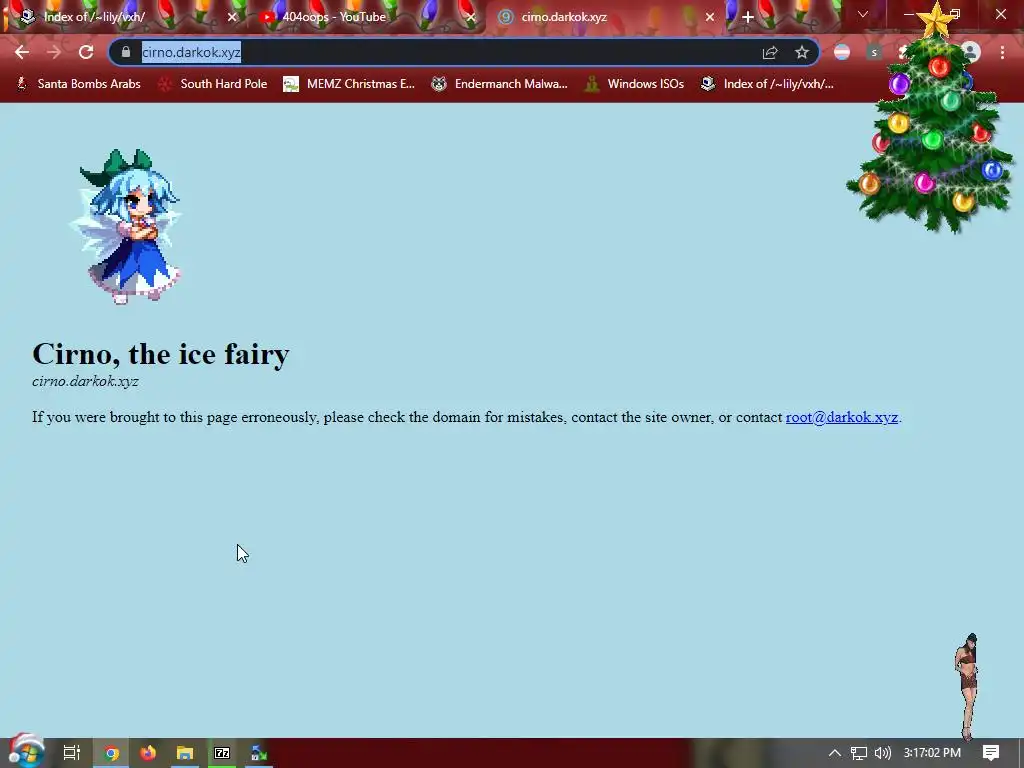Image resolution: width=1024 pixels, height=768 pixels.
Task: Open the 7-Zip taskbar icon
Action: pos(222,753)
